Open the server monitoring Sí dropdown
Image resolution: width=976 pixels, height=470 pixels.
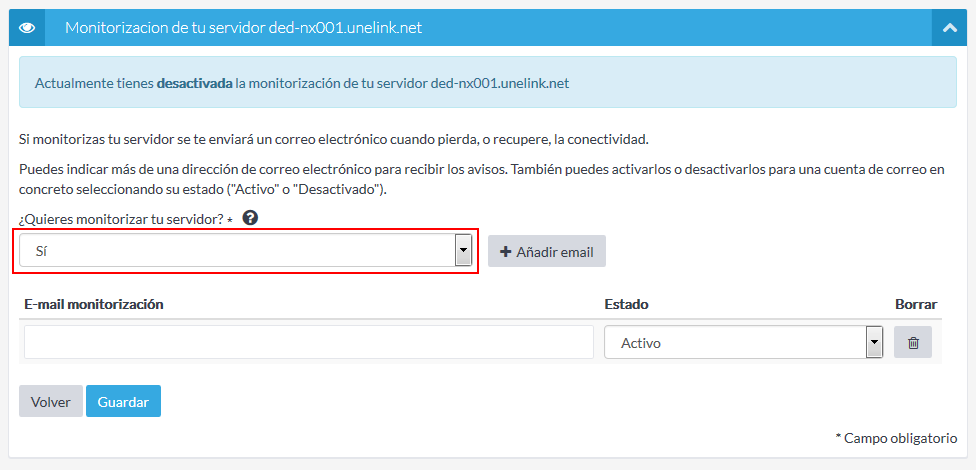[238, 251]
